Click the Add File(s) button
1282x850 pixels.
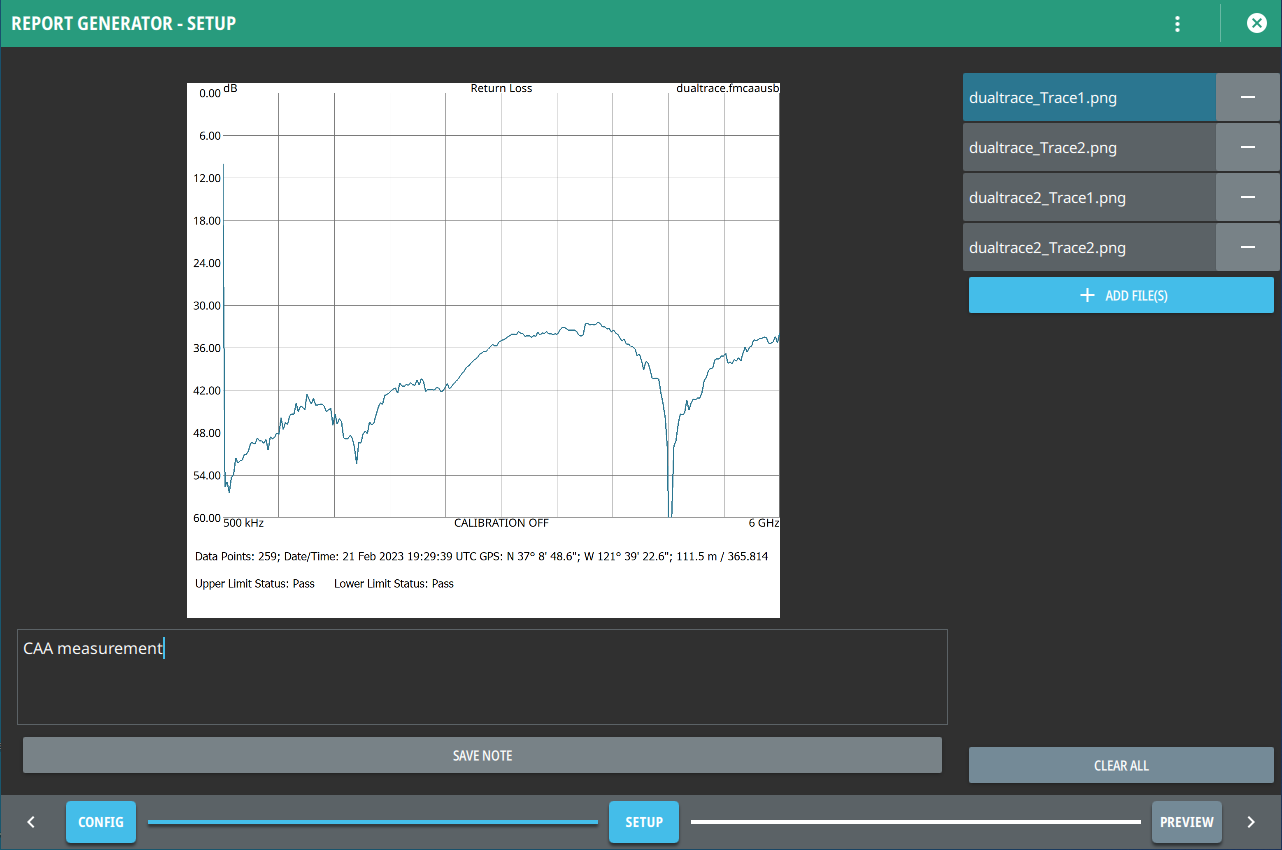[1121, 296]
